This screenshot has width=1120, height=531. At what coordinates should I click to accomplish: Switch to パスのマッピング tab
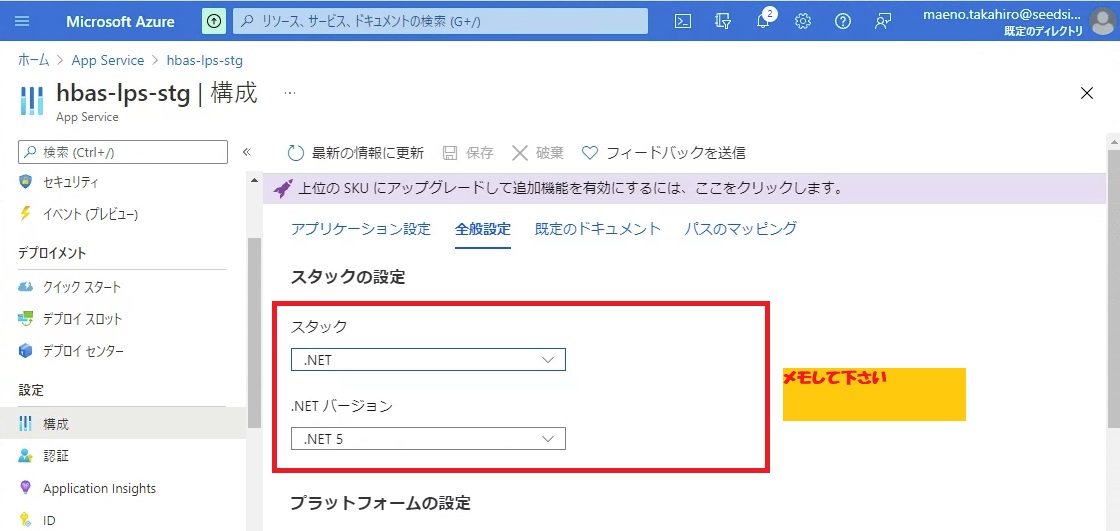tap(740, 229)
